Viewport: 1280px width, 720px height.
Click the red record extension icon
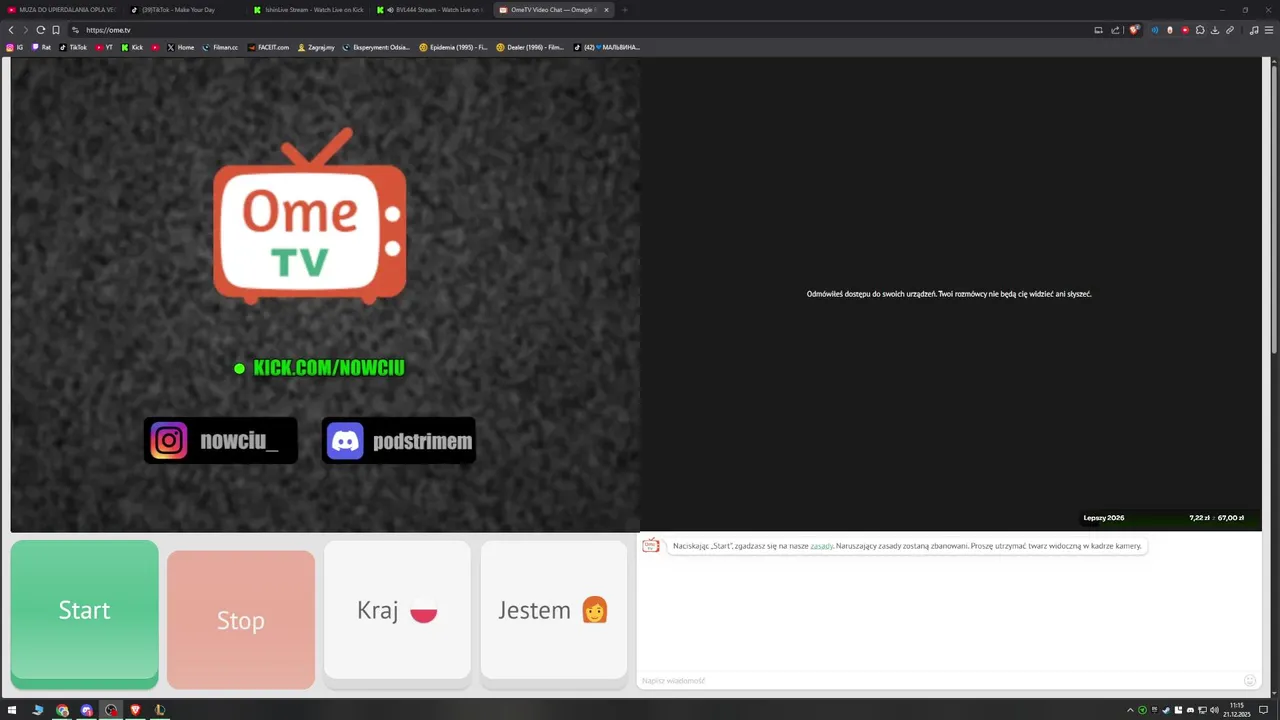(1185, 30)
